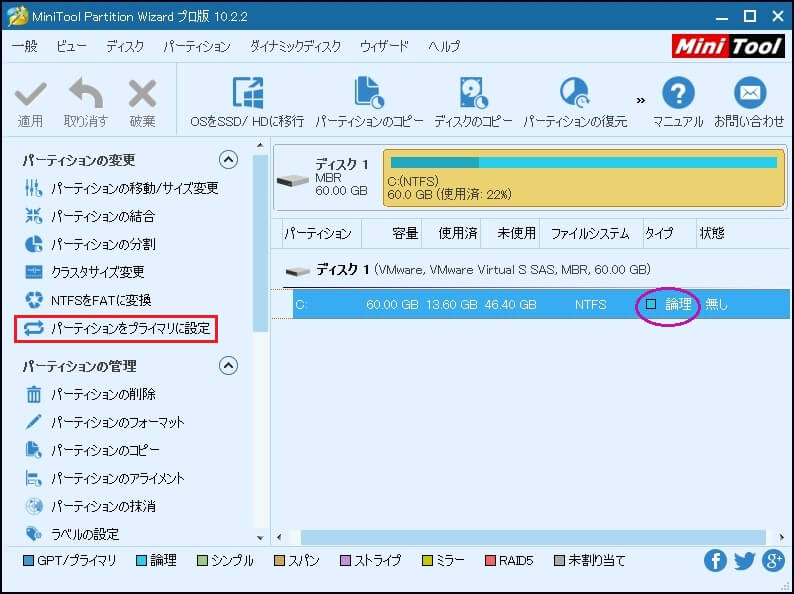Sort by 容量 column header
The width and height of the screenshot is (794, 594).
(x=391, y=233)
